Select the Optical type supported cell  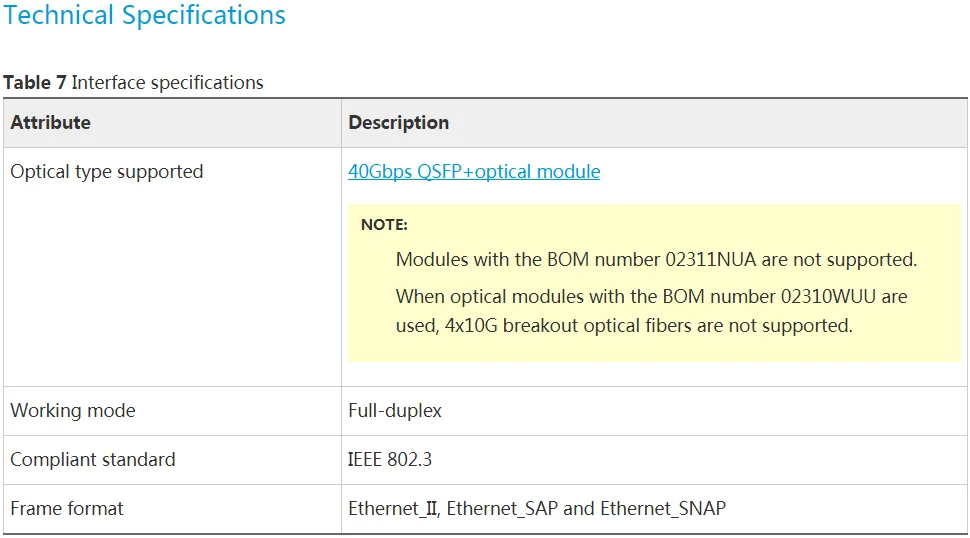(x=172, y=267)
